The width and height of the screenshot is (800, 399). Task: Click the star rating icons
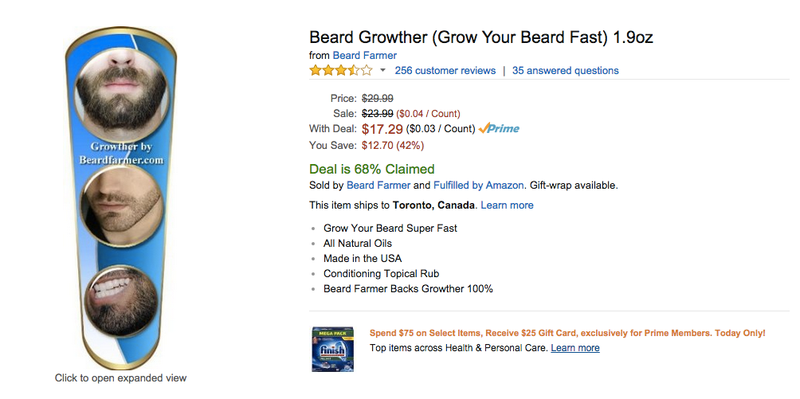point(341,70)
